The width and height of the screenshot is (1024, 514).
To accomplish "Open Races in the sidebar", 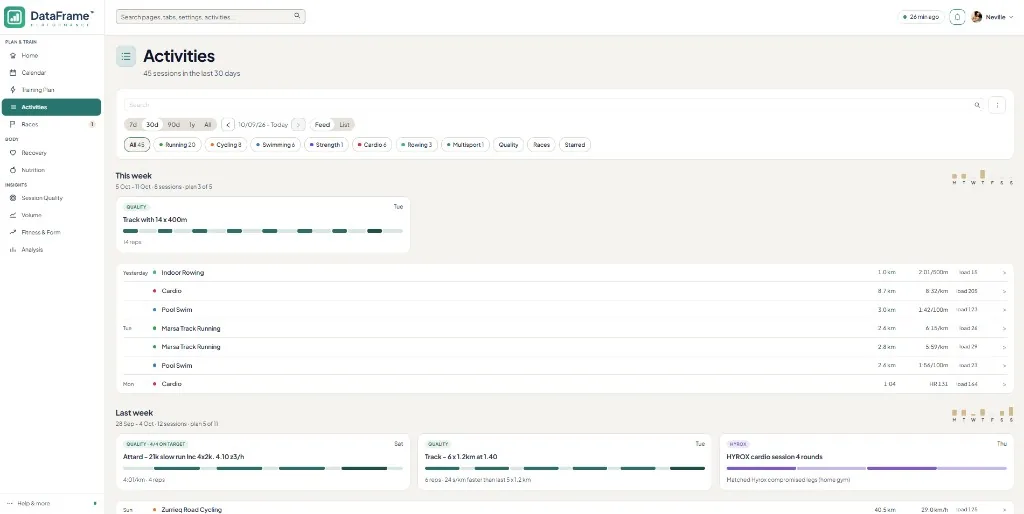I will tap(52, 124).
